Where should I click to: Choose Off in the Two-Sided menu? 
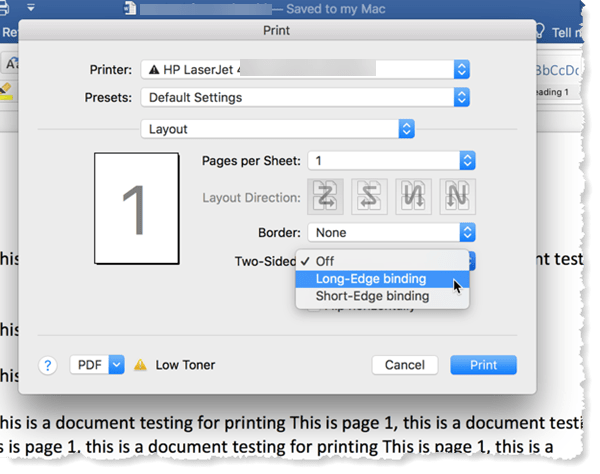point(382,261)
